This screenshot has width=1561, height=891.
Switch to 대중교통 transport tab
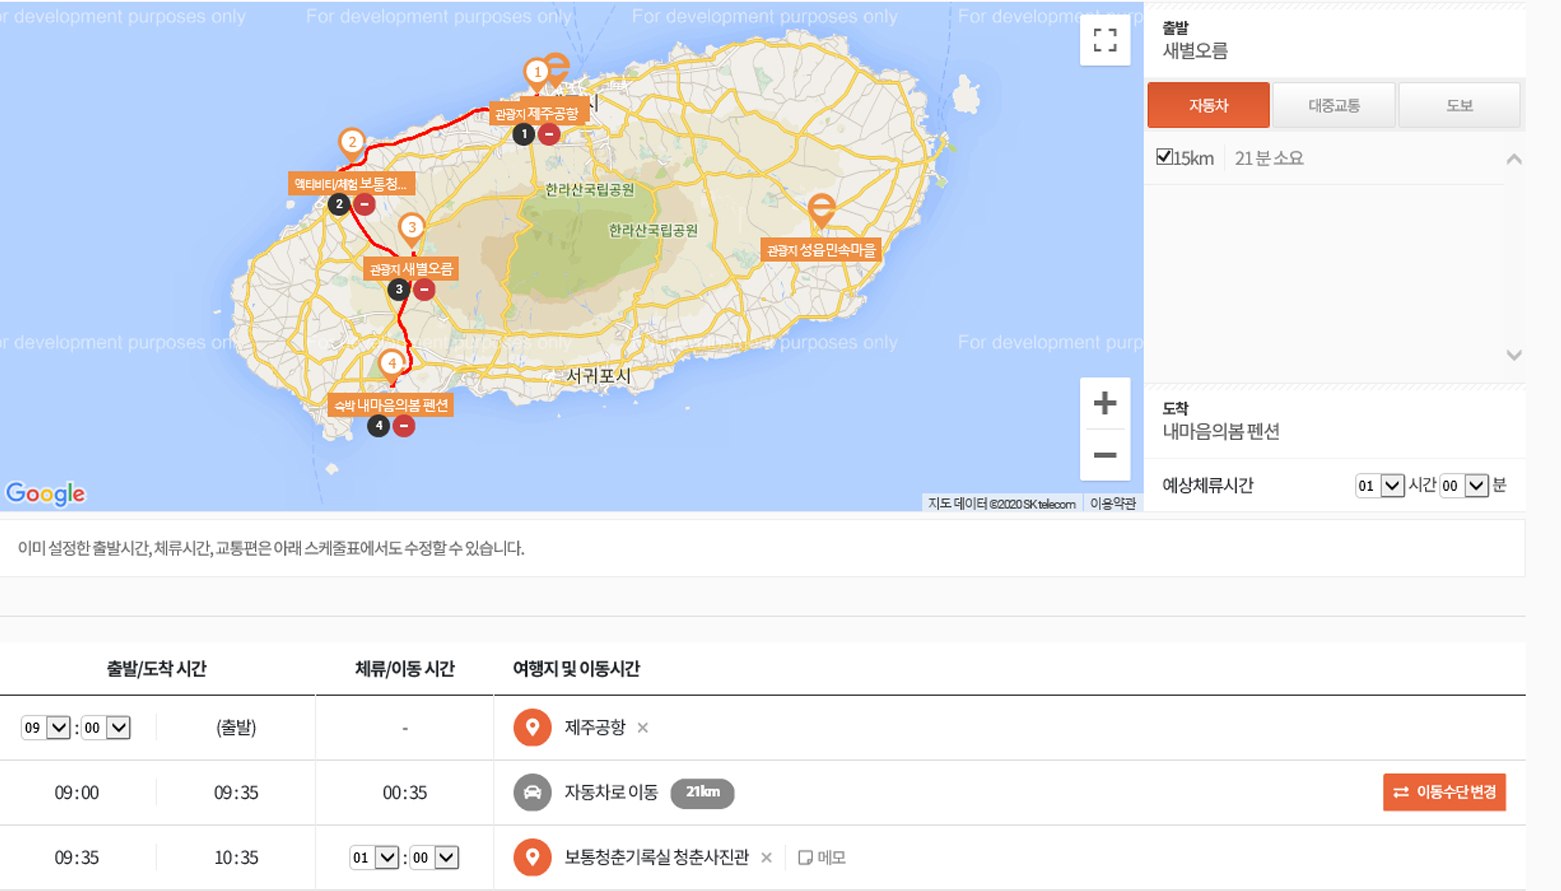[x=1334, y=105]
